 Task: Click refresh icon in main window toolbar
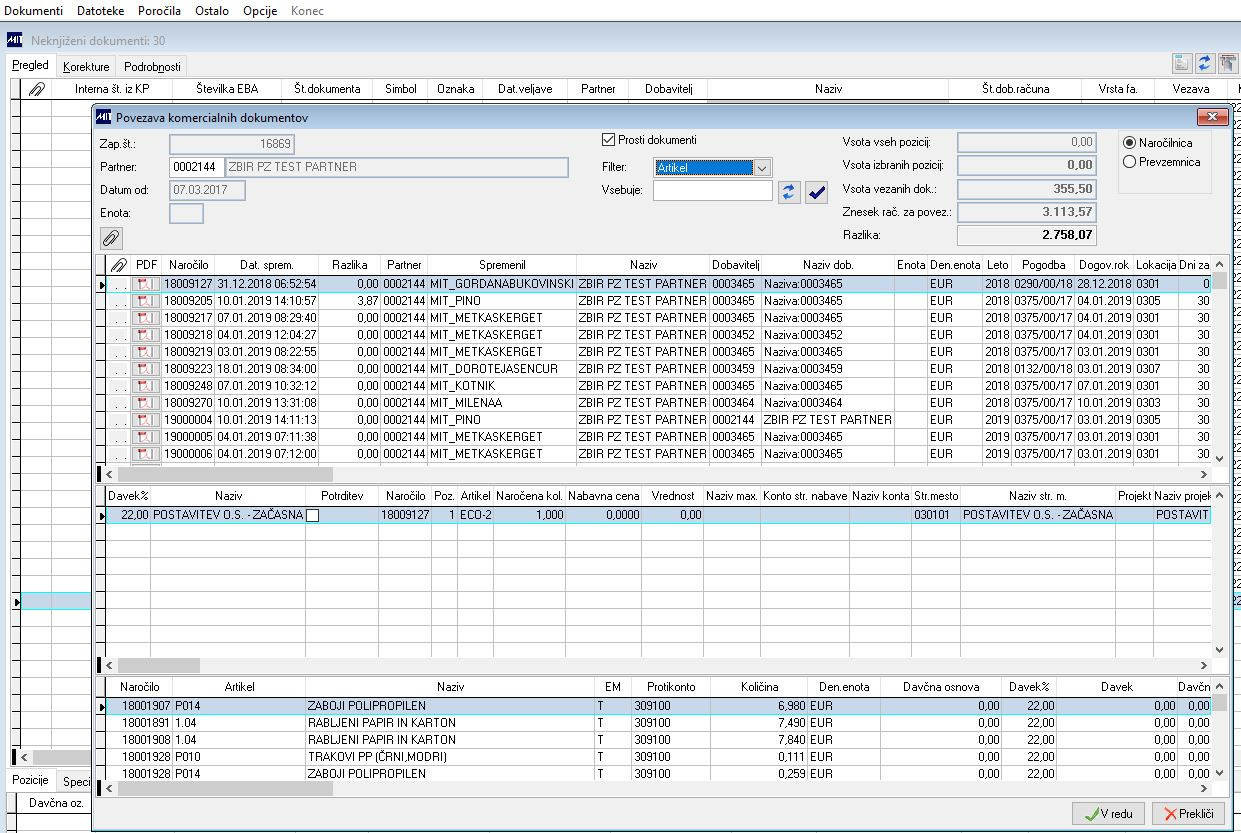point(1204,63)
